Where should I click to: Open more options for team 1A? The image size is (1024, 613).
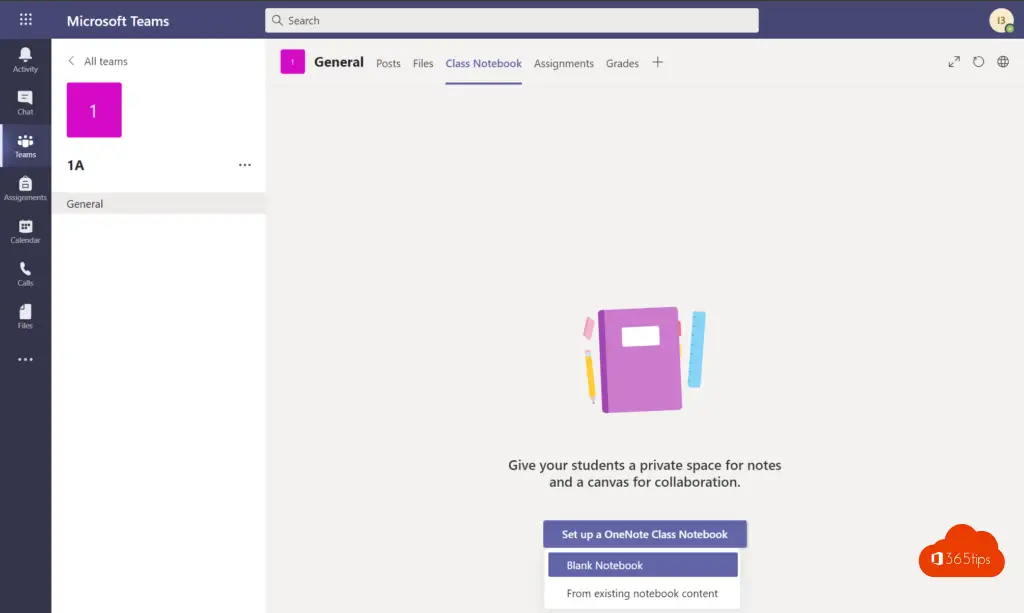245,165
